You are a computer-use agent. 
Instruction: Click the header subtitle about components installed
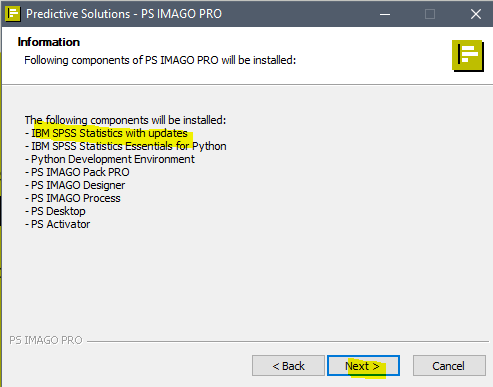click(160, 60)
